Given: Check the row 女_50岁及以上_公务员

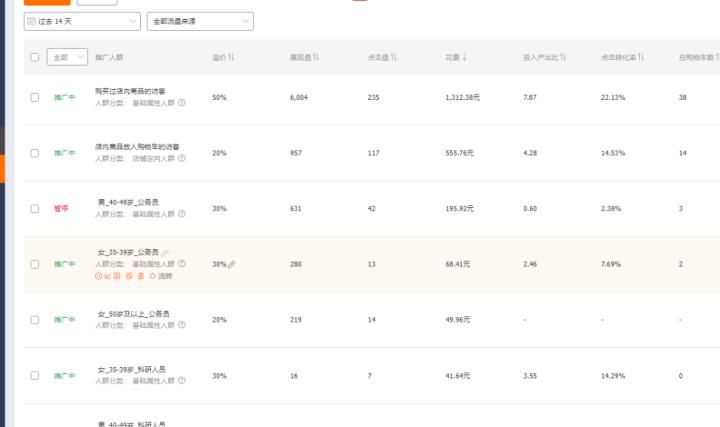Looking at the screenshot, I should click(x=35, y=320).
